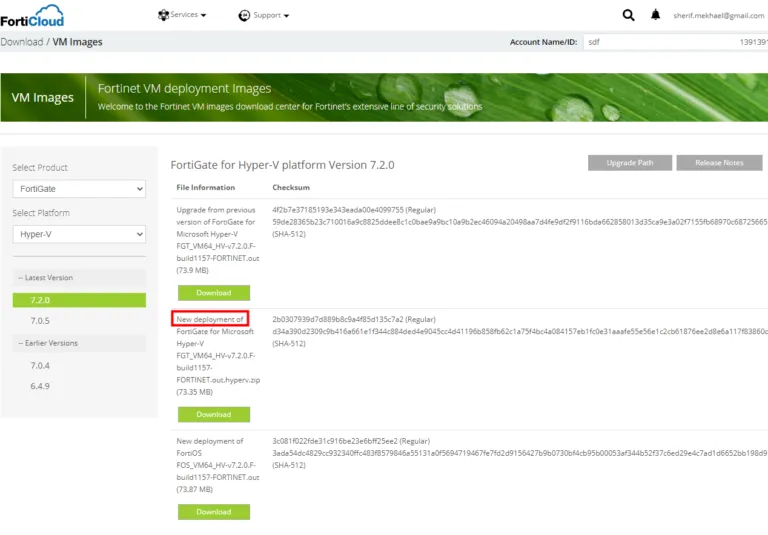Open notifications bell icon
This screenshot has width=768, height=535.
point(655,15)
